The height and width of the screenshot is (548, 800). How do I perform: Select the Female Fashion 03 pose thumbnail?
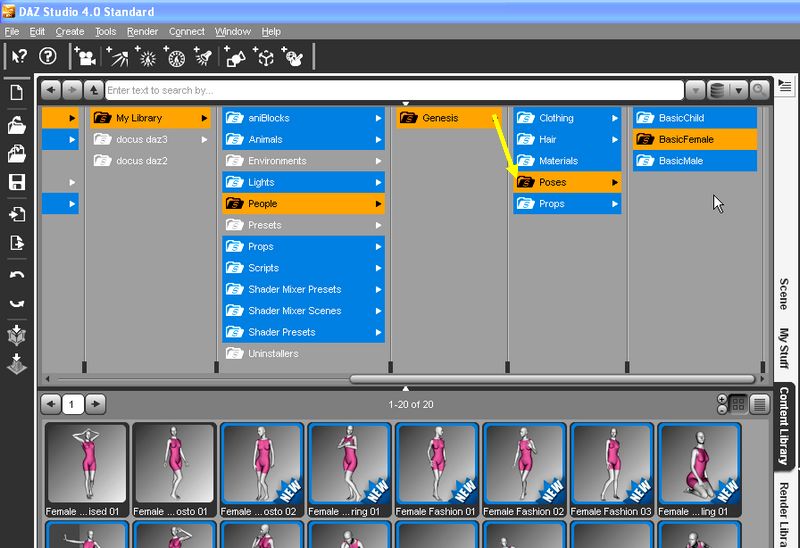click(612, 470)
